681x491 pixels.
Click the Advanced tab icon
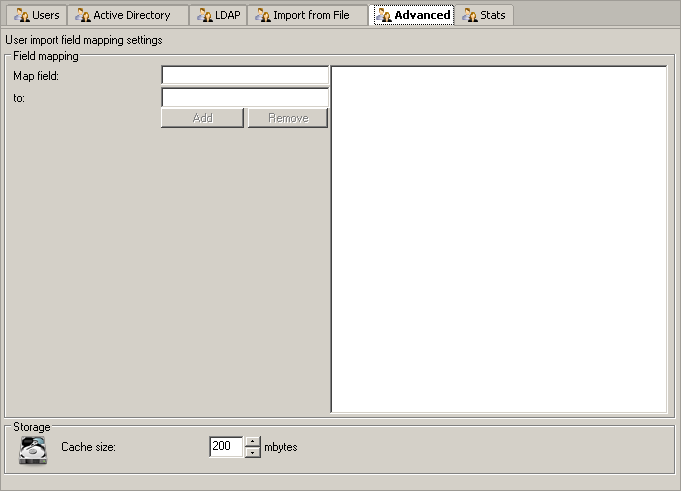pyautogui.click(x=383, y=15)
